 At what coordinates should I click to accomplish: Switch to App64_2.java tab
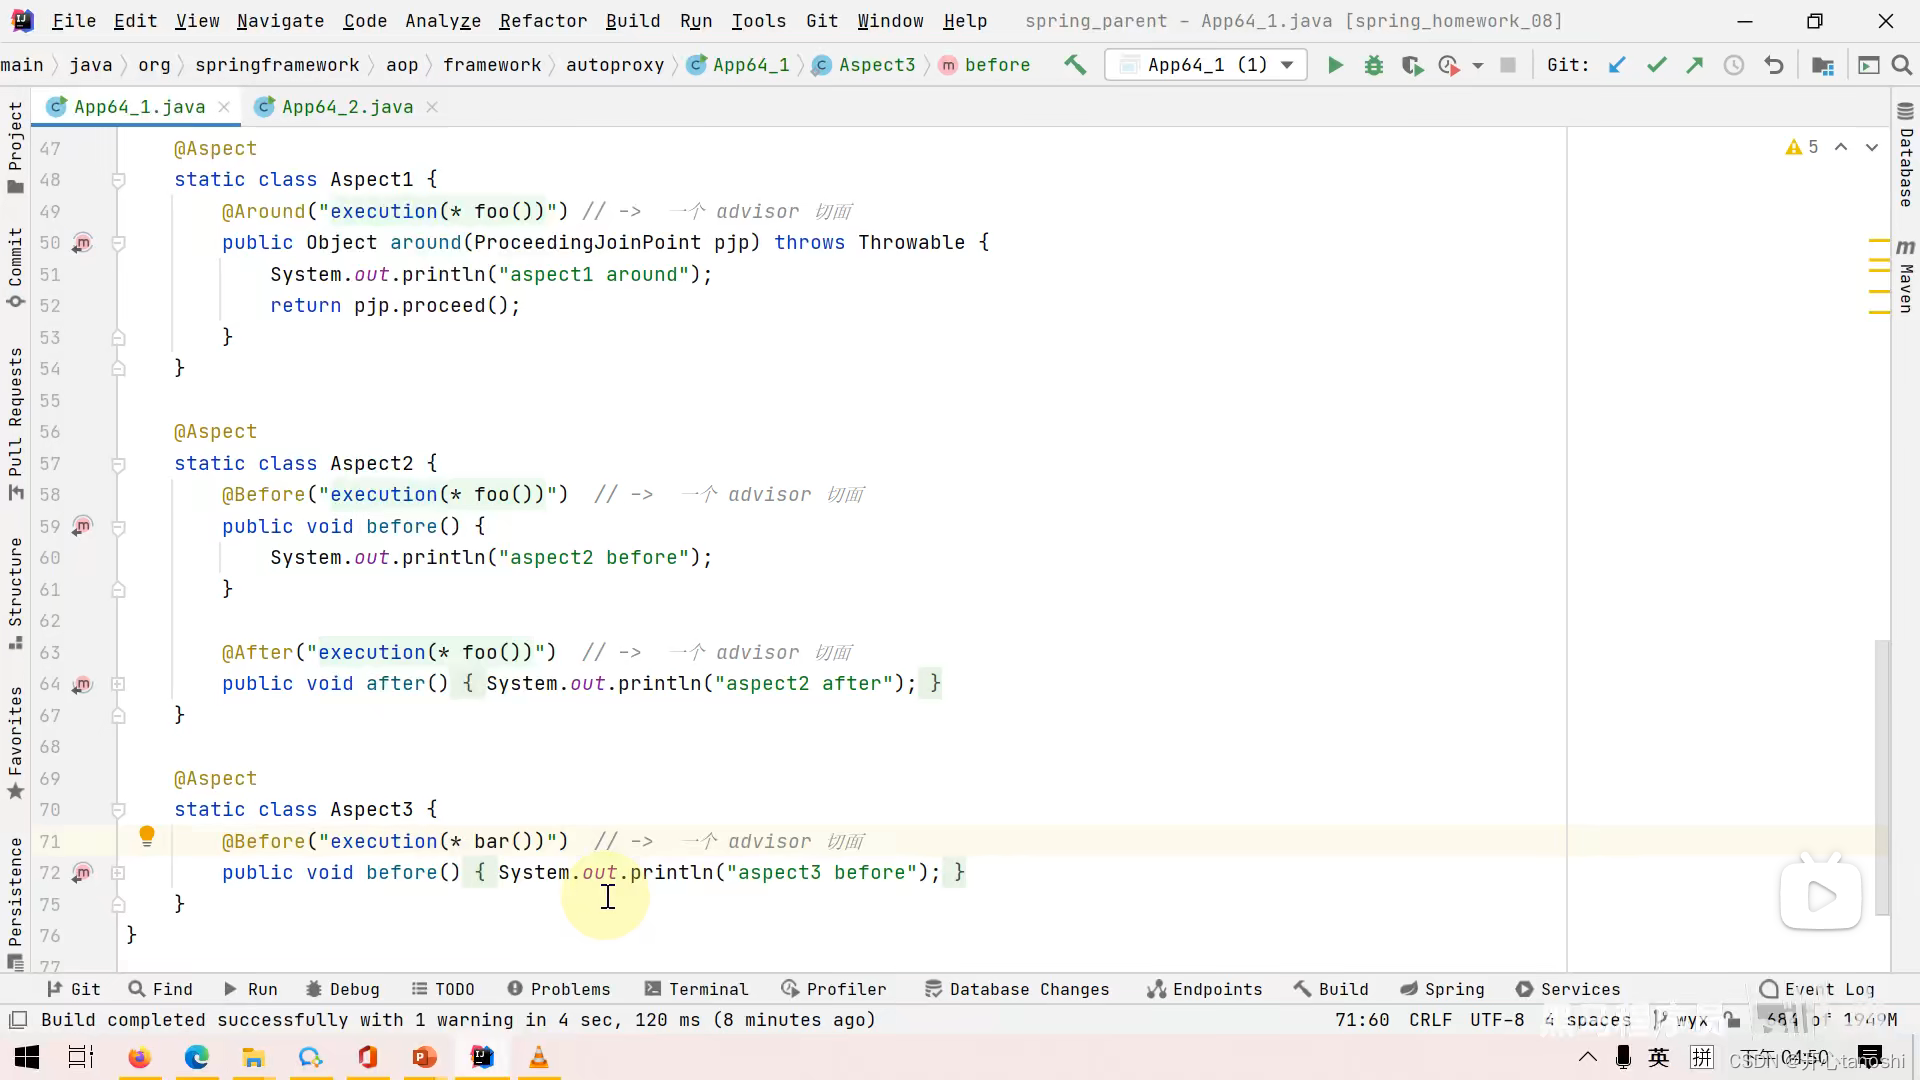[x=347, y=107]
